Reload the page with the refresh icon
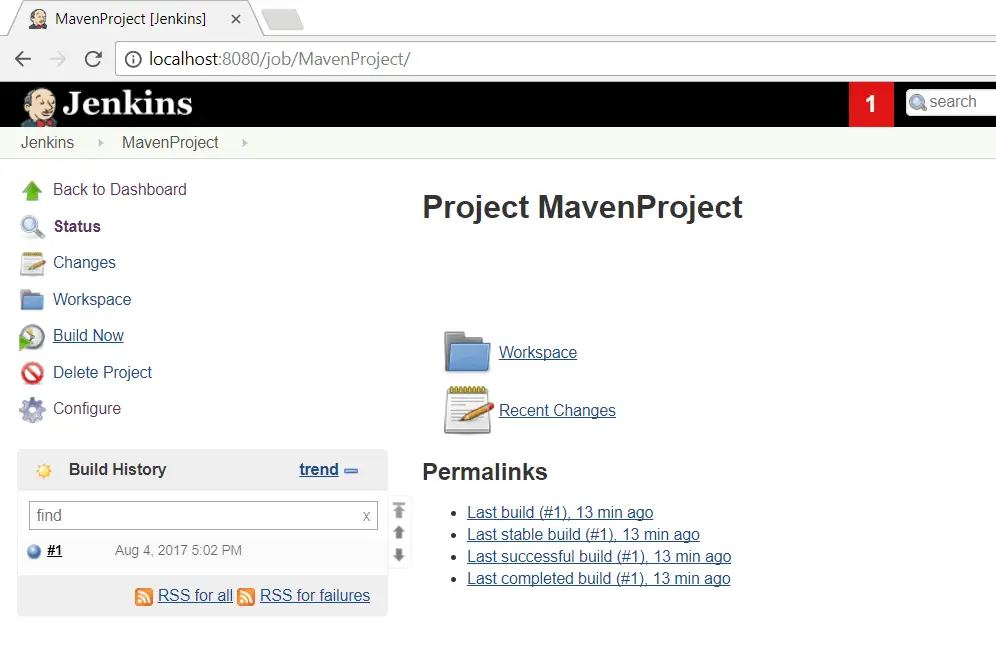Screen dimensions: 996x648 coord(93,59)
